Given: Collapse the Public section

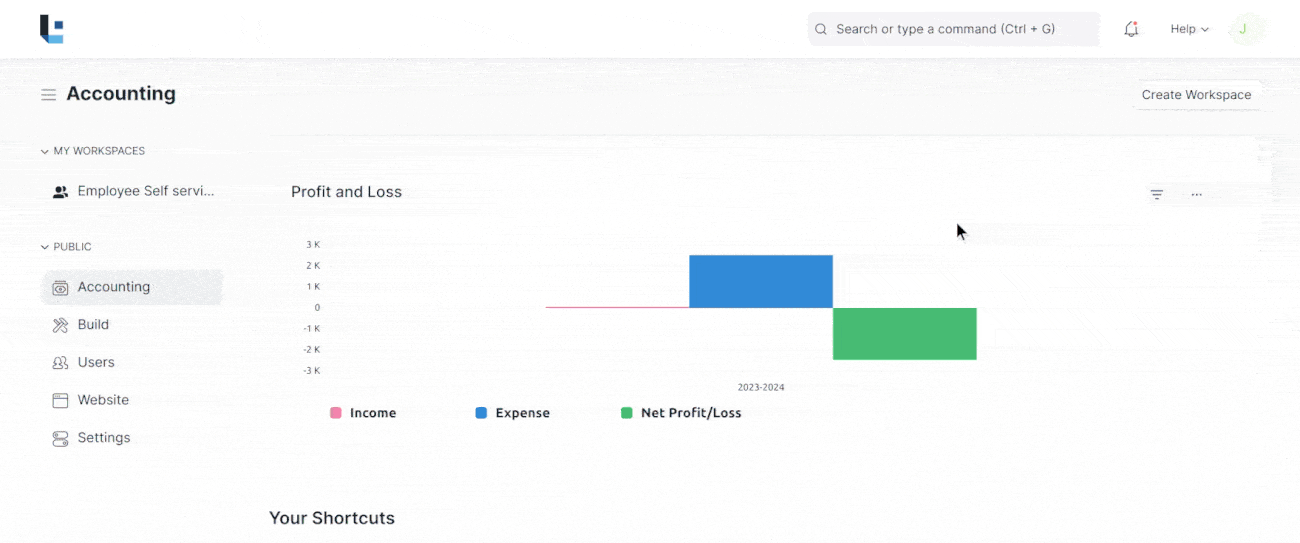Looking at the screenshot, I should click(45, 247).
